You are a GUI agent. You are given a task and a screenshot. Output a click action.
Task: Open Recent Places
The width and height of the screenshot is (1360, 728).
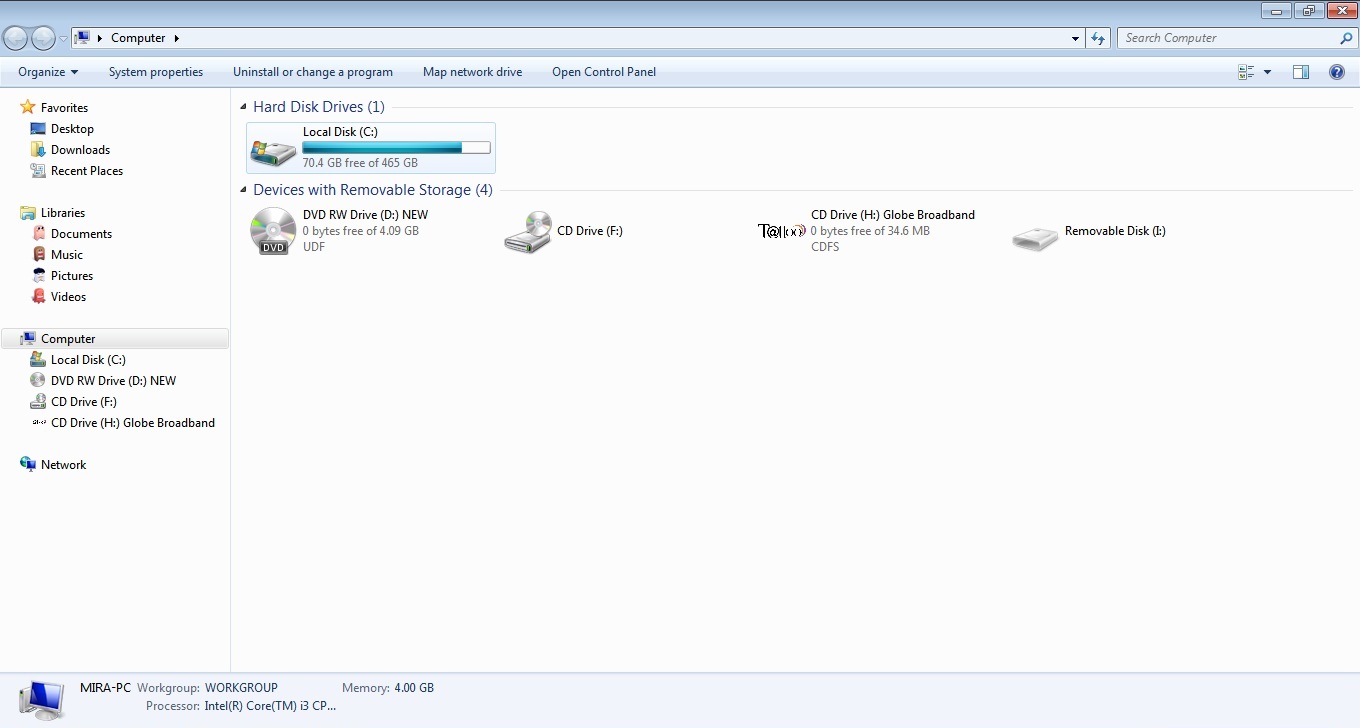coord(87,171)
